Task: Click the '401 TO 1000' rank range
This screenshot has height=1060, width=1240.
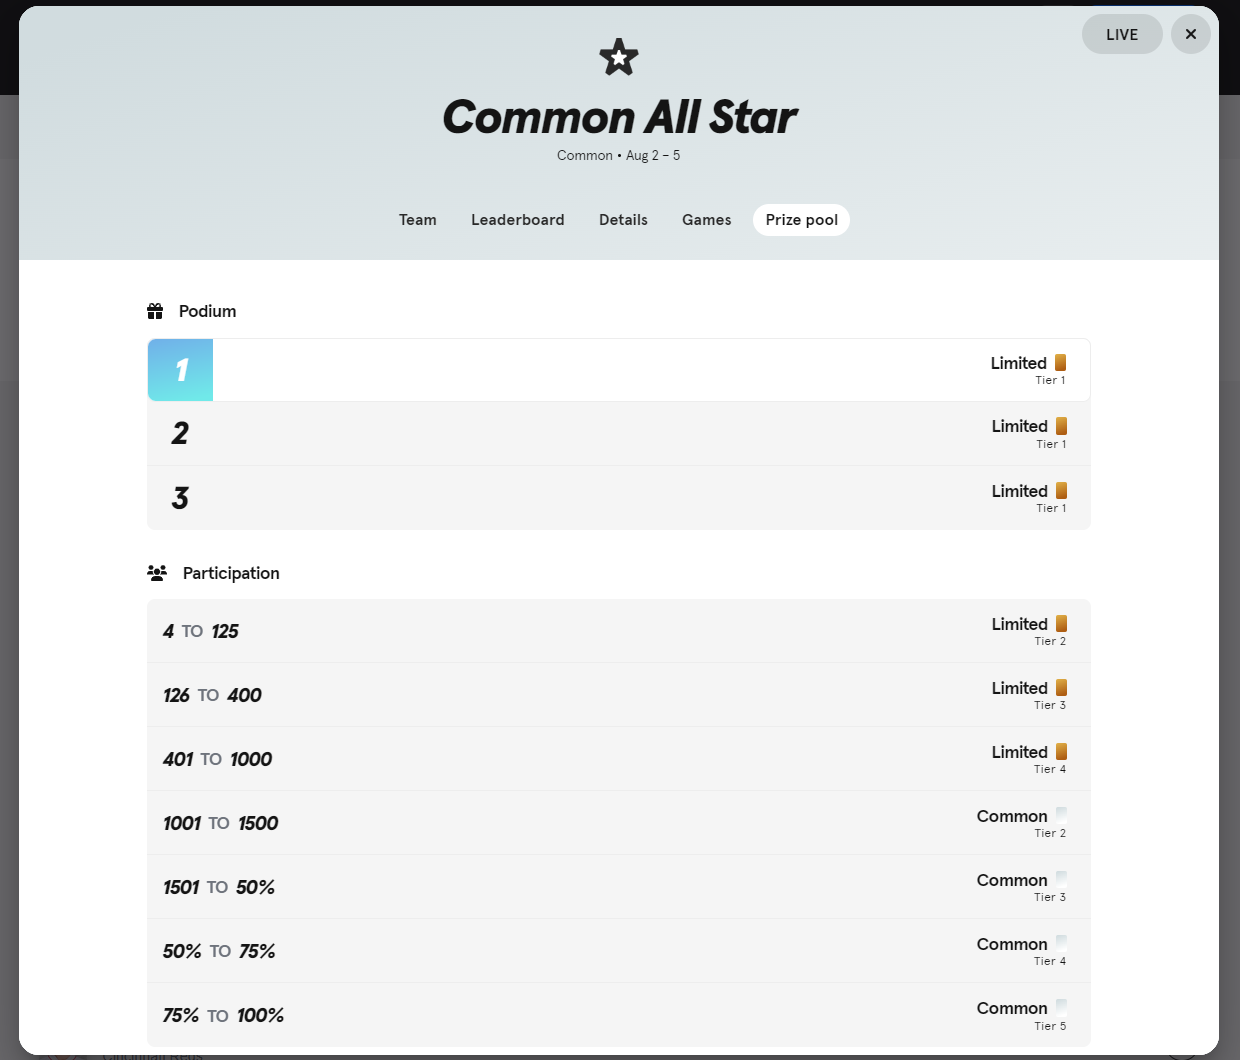Action: click(x=218, y=759)
